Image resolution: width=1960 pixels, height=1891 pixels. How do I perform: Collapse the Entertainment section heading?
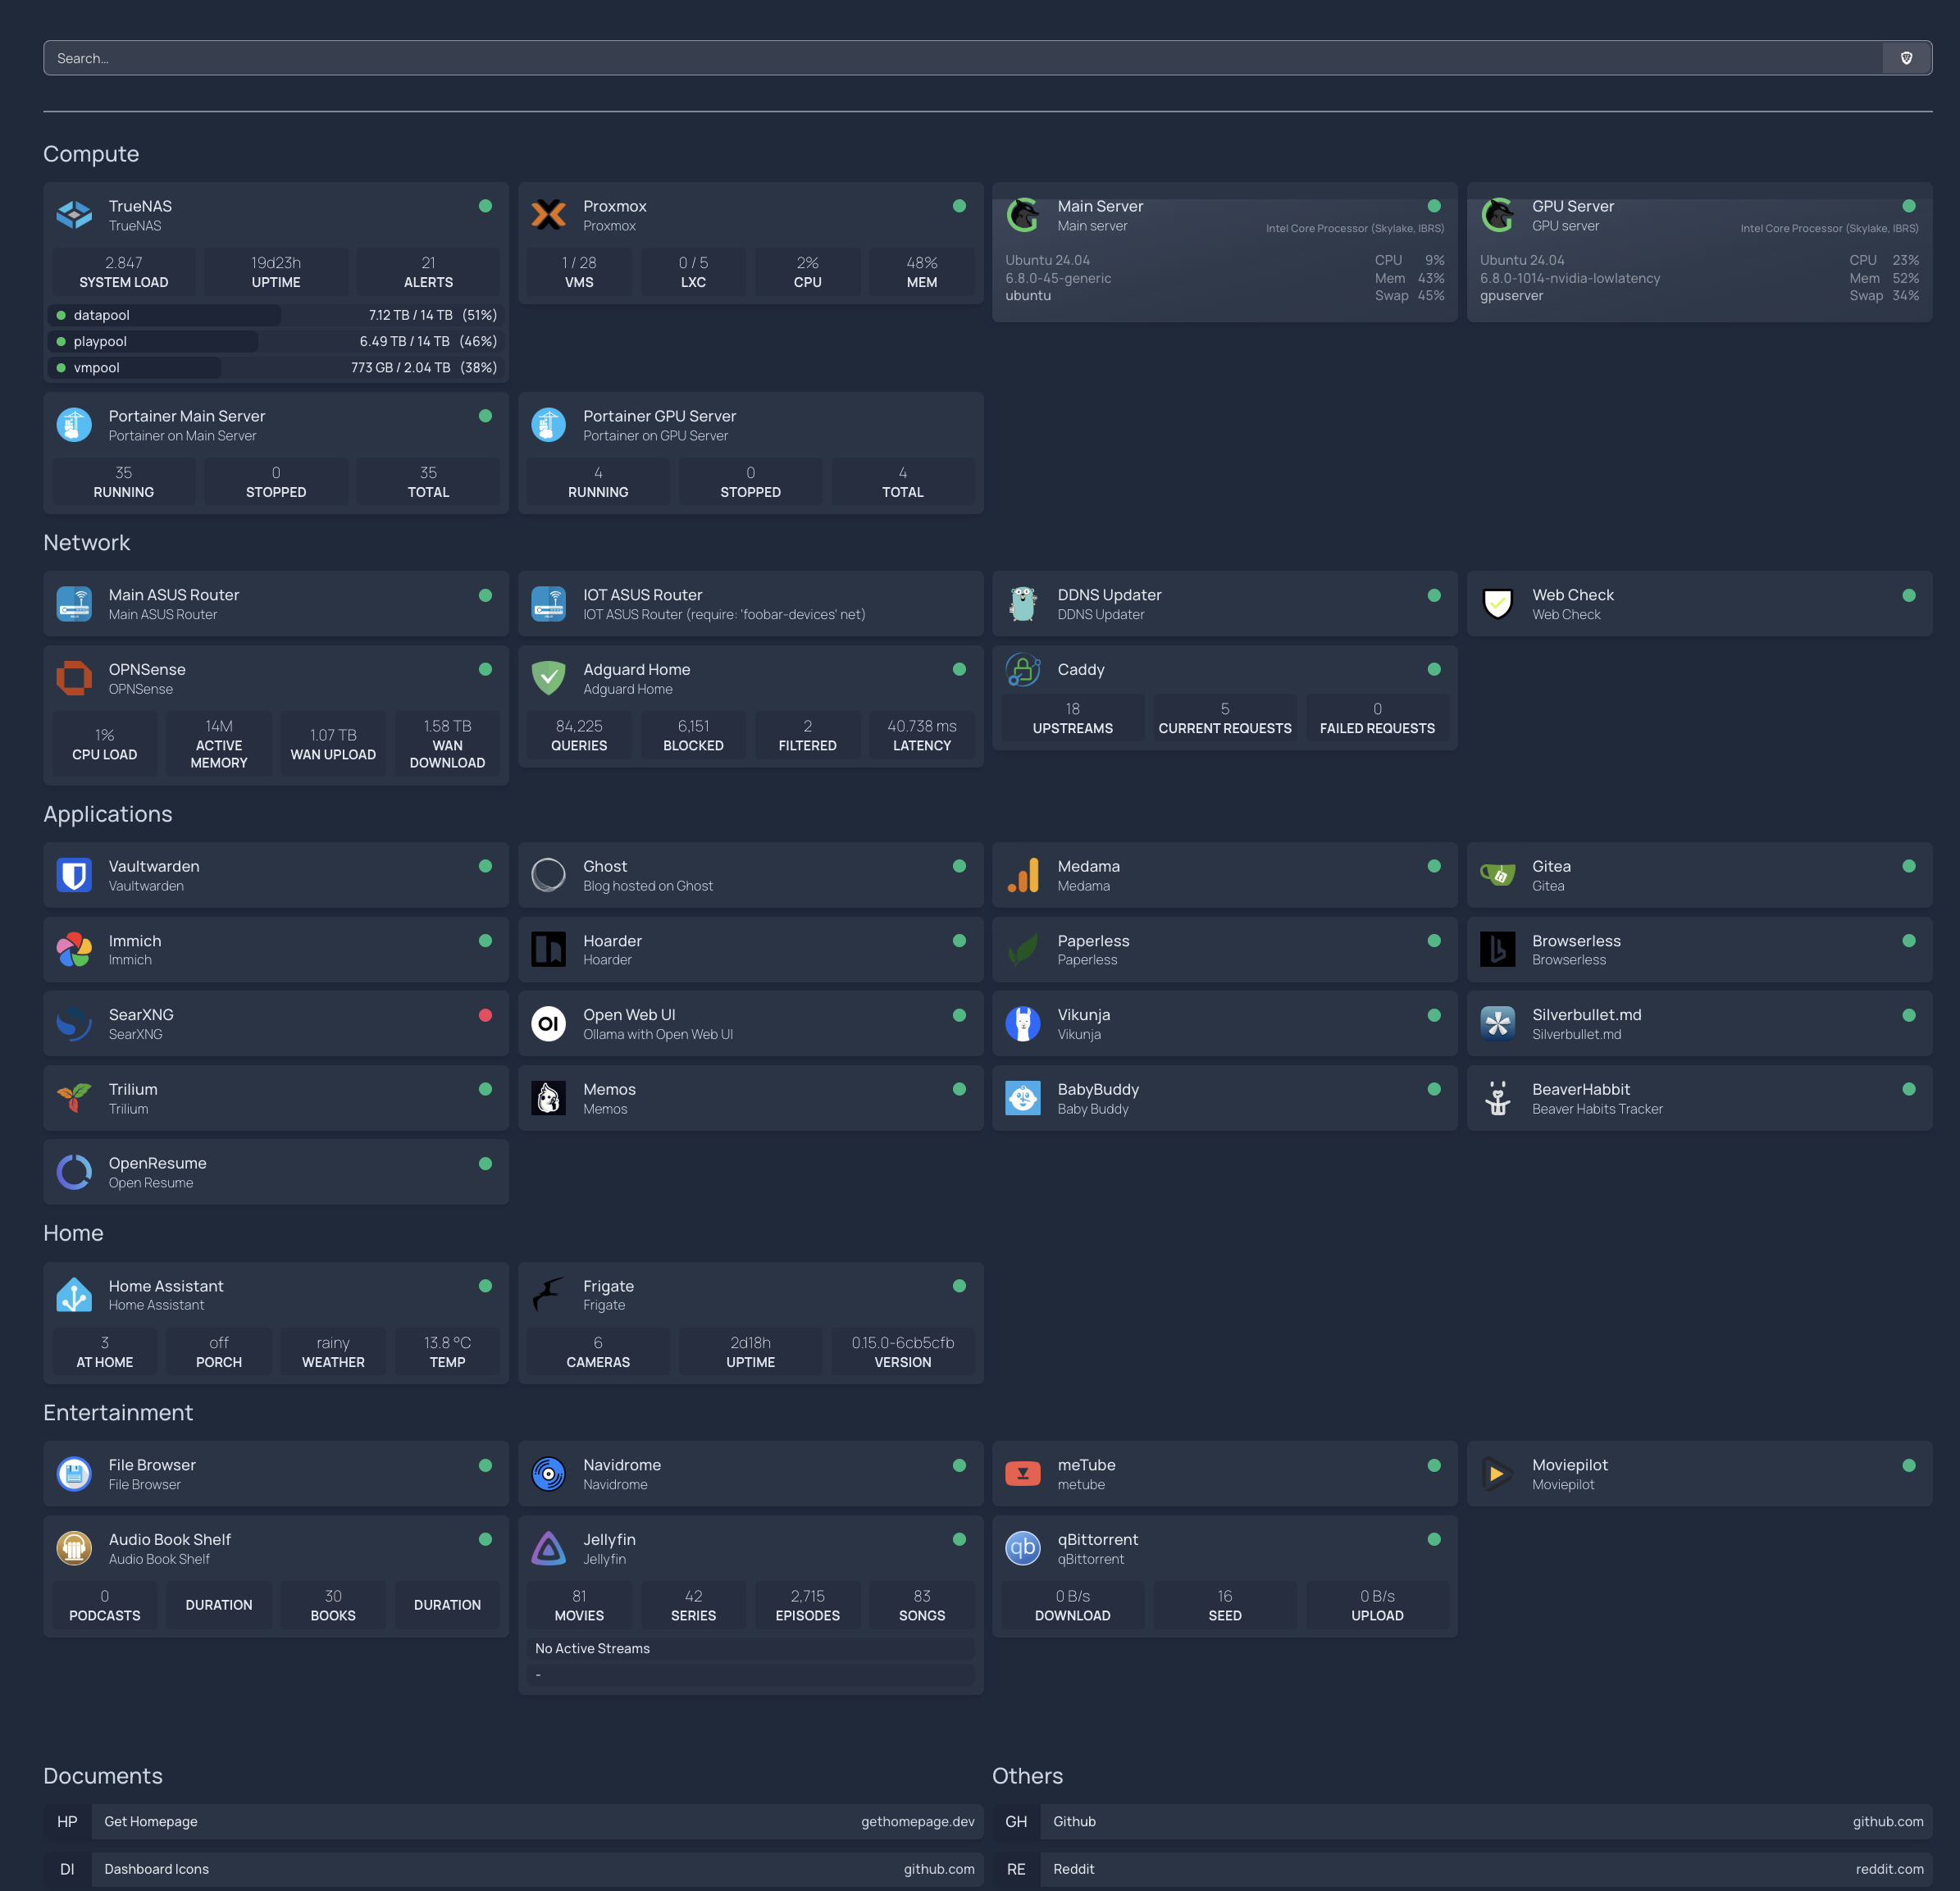tap(118, 1412)
